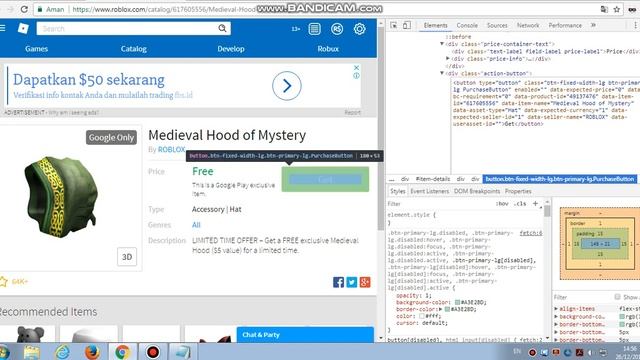Click the search magnifier icon

222,28
